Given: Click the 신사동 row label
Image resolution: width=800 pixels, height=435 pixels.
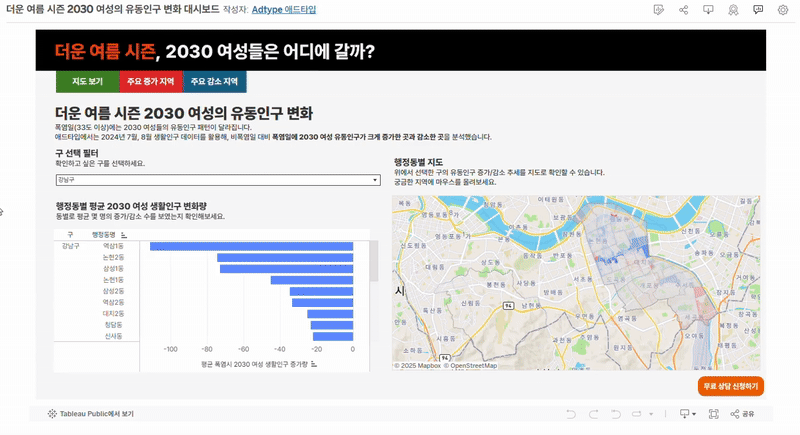Looking at the screenshot, I should tap(113, 336).
